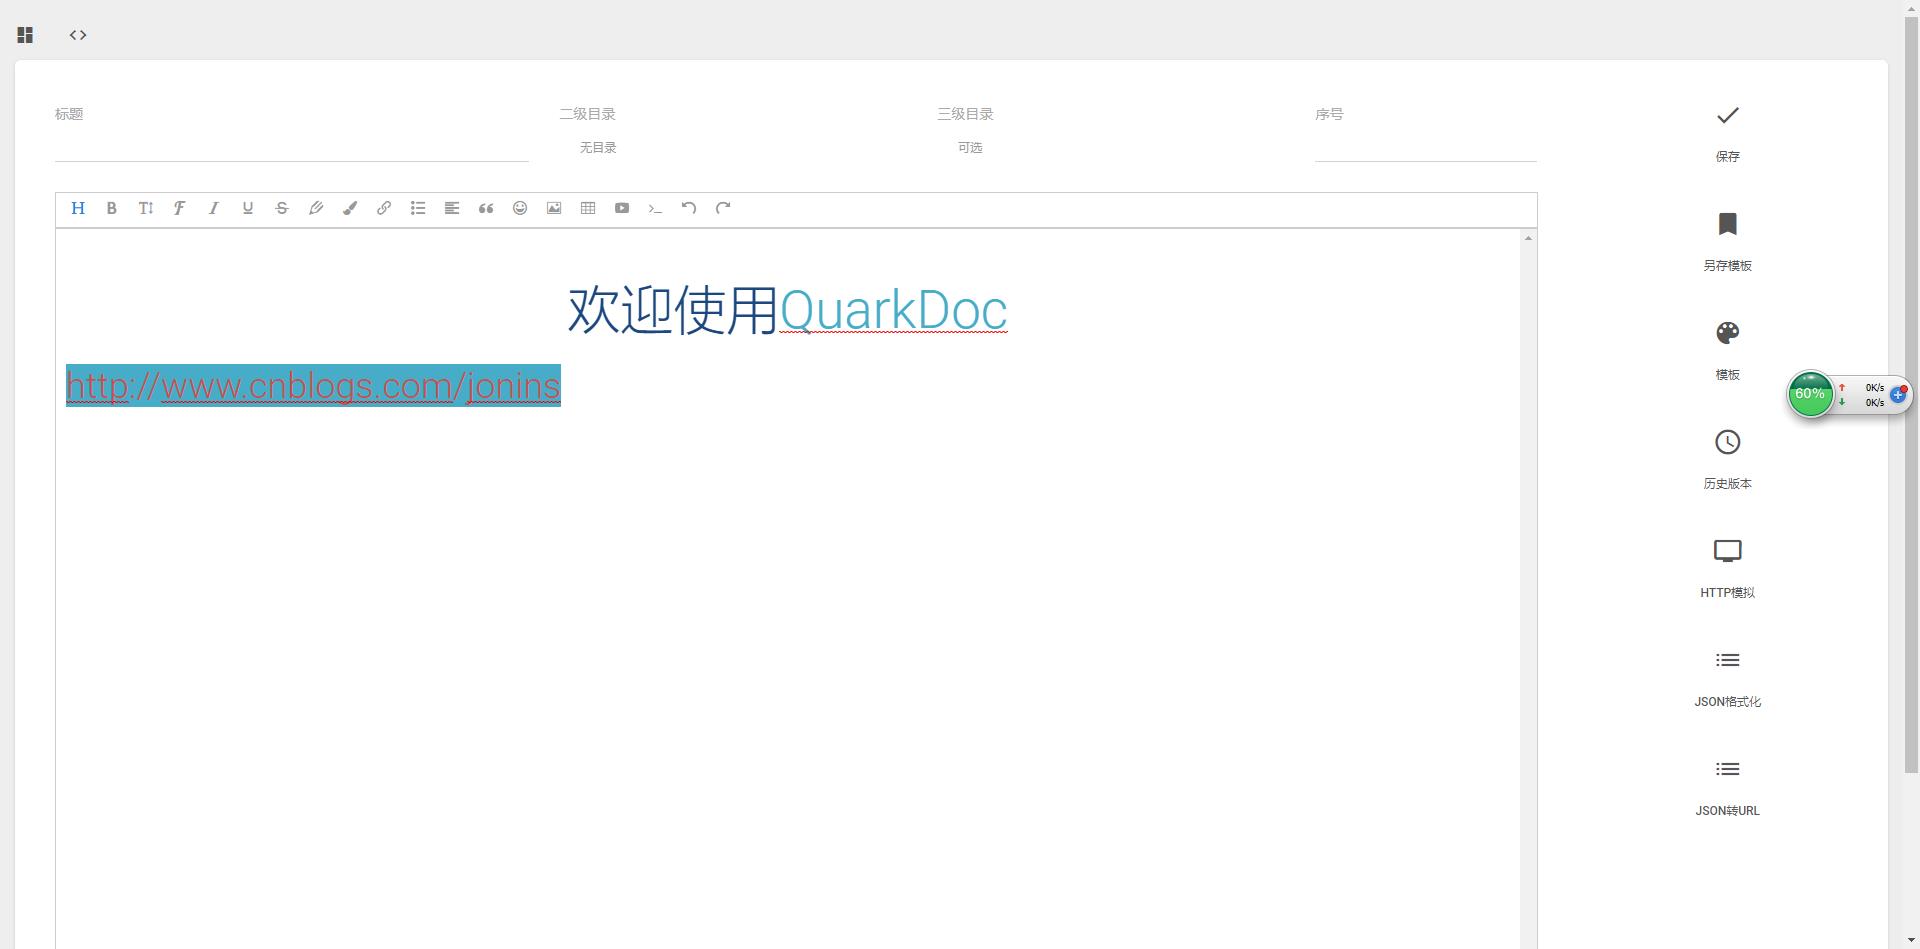1920x949 pixels.
Task: Open the text alignment tool
Action: (x=452, y=208)
